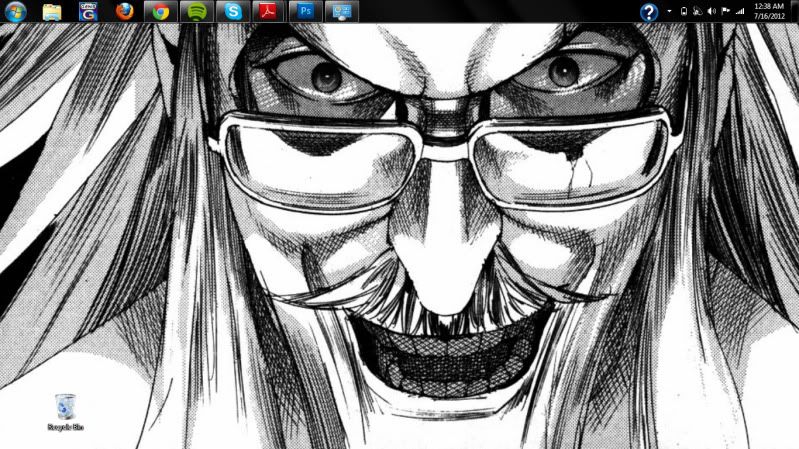Open the Spotify taskbar button

[197, 11]
